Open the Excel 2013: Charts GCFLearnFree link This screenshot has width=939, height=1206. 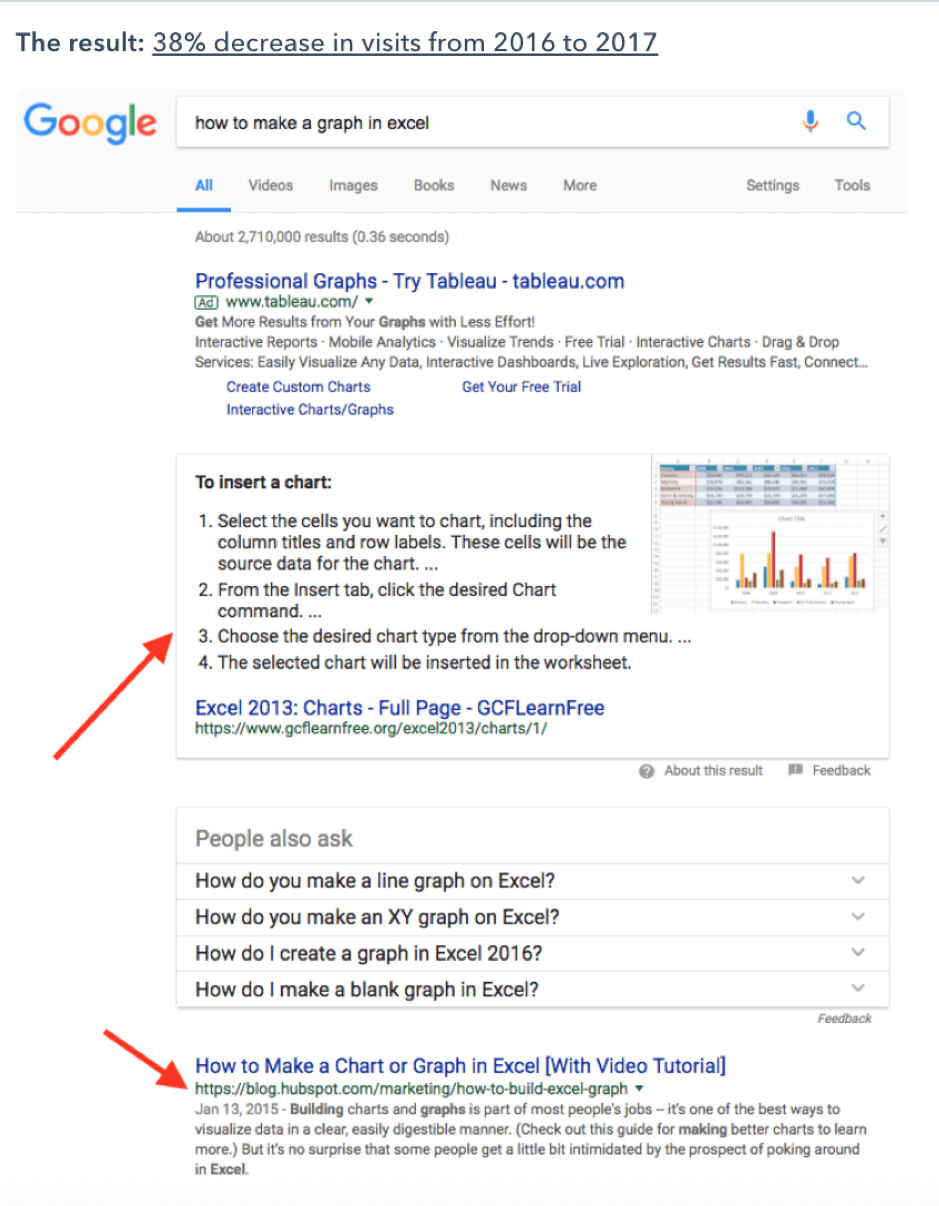click(399, 708)
